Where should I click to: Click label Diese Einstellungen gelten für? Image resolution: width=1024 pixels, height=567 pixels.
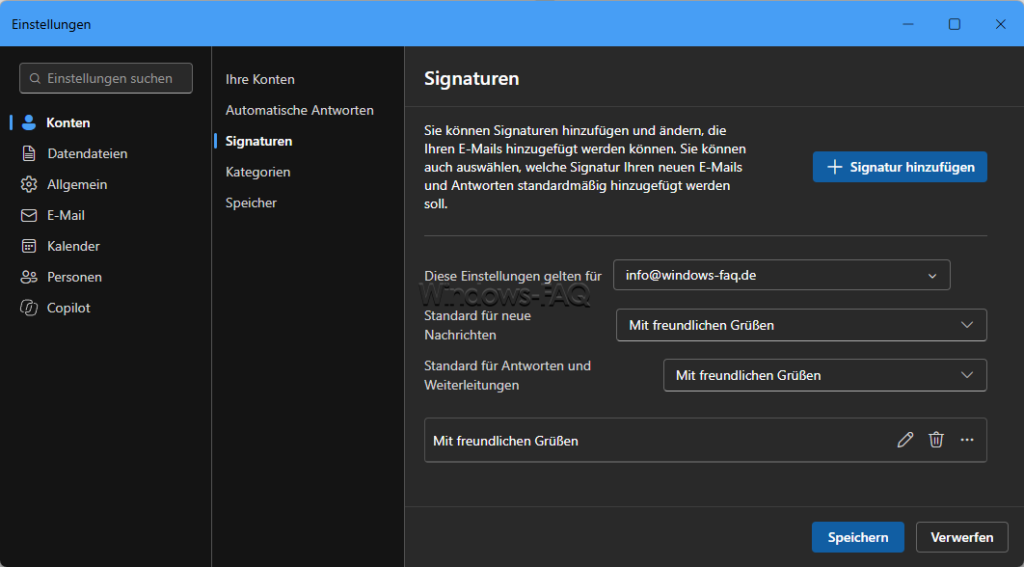pyautogui.click(x=513, y=276)
